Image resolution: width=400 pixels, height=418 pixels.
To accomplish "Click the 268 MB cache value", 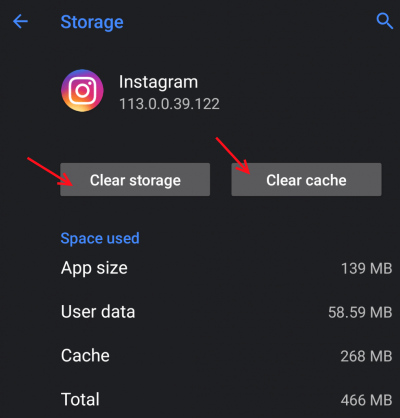I will point(366,356).
